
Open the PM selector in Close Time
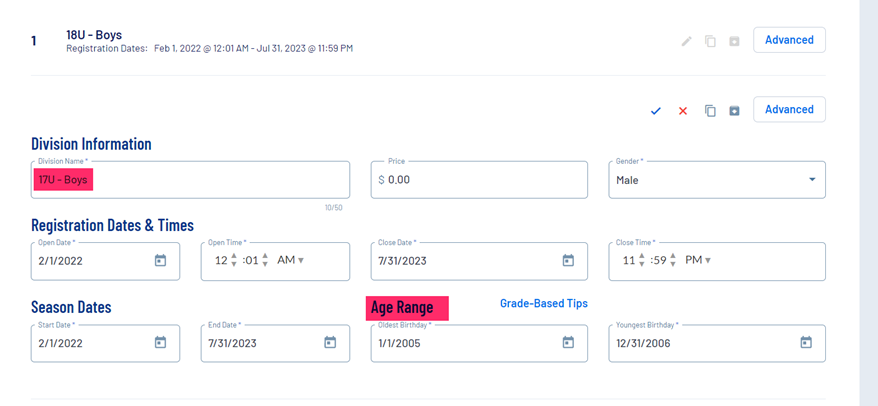coord(698,261)
